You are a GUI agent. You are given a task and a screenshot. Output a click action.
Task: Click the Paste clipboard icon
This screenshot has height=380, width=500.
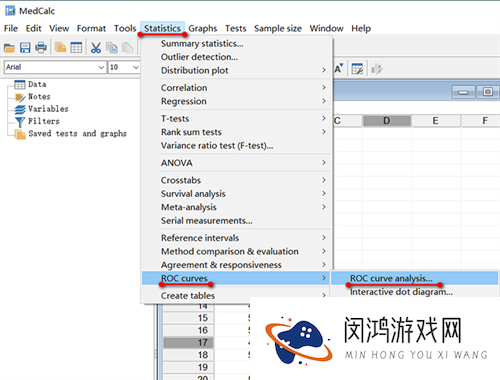pyautogui.click(x=127, y=48)
